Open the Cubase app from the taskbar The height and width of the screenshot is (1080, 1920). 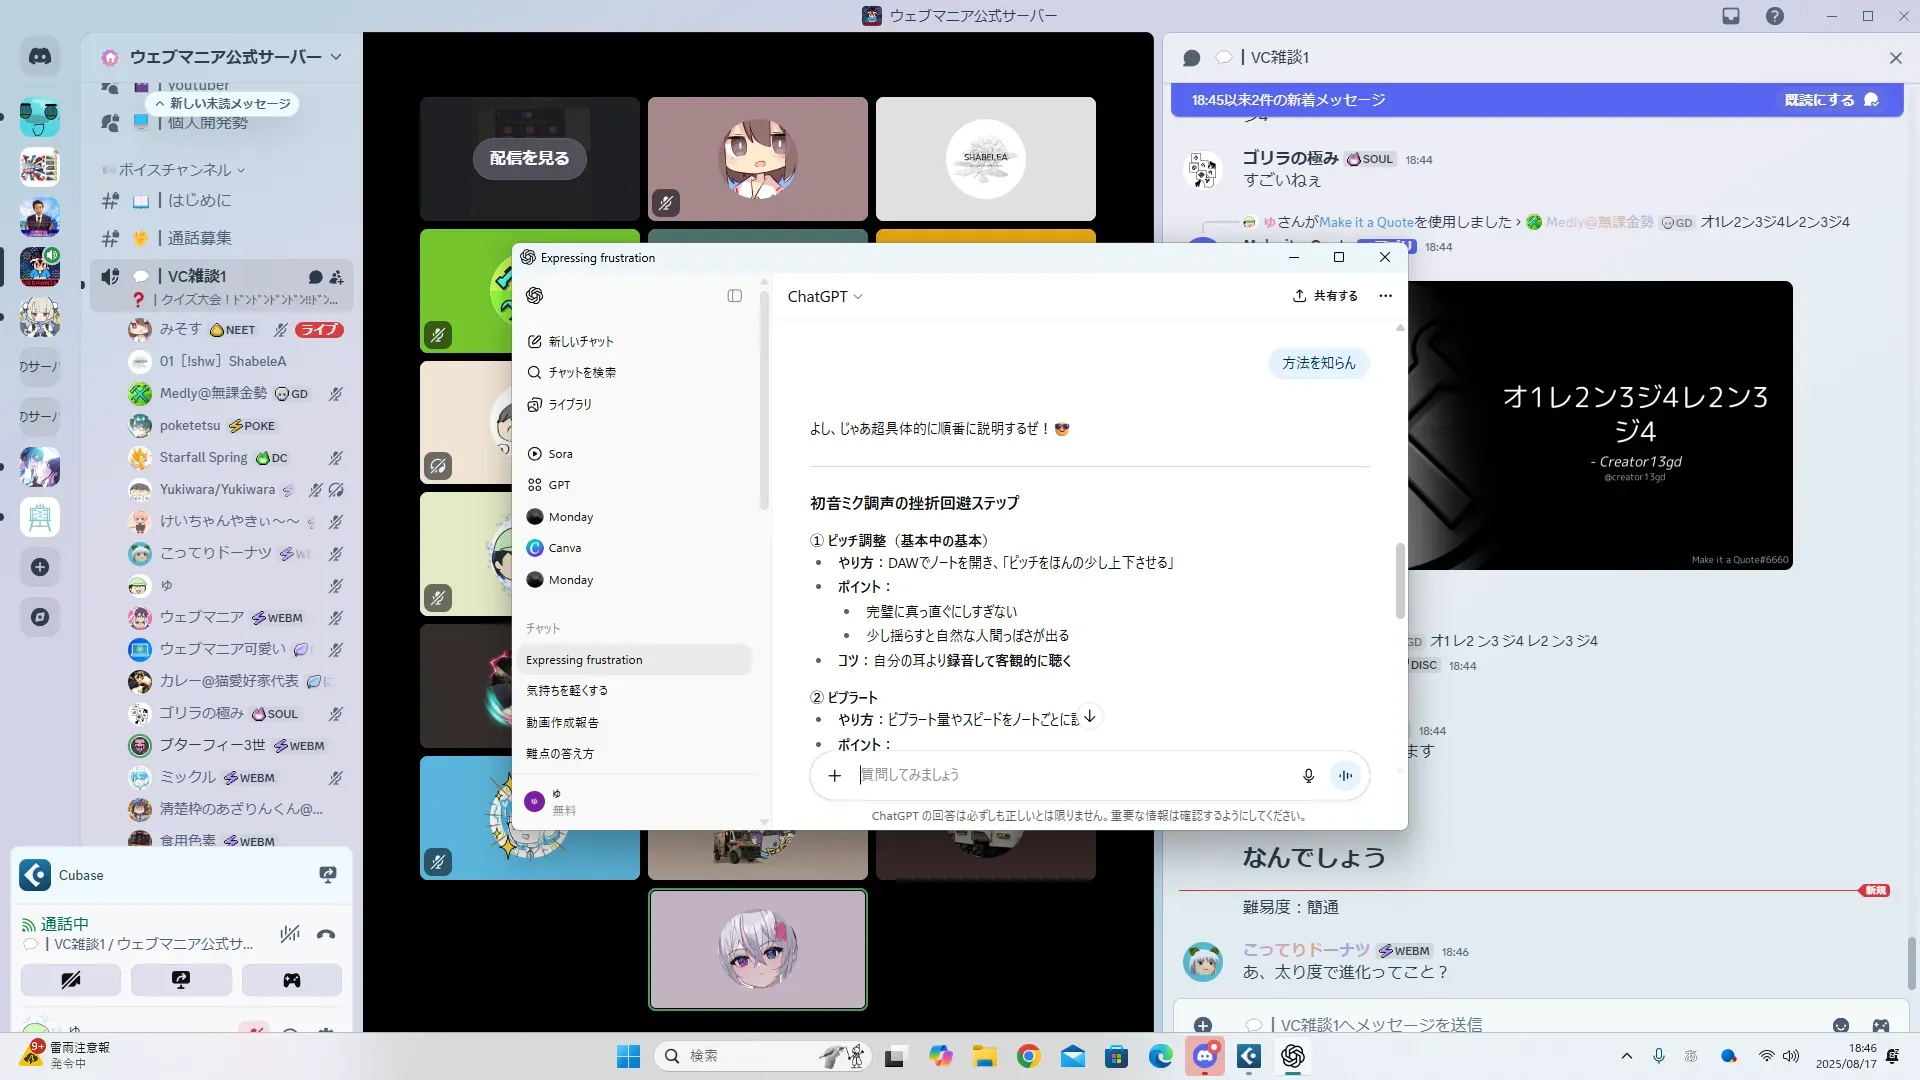pyautogui.click(x=1249, y=1056)
